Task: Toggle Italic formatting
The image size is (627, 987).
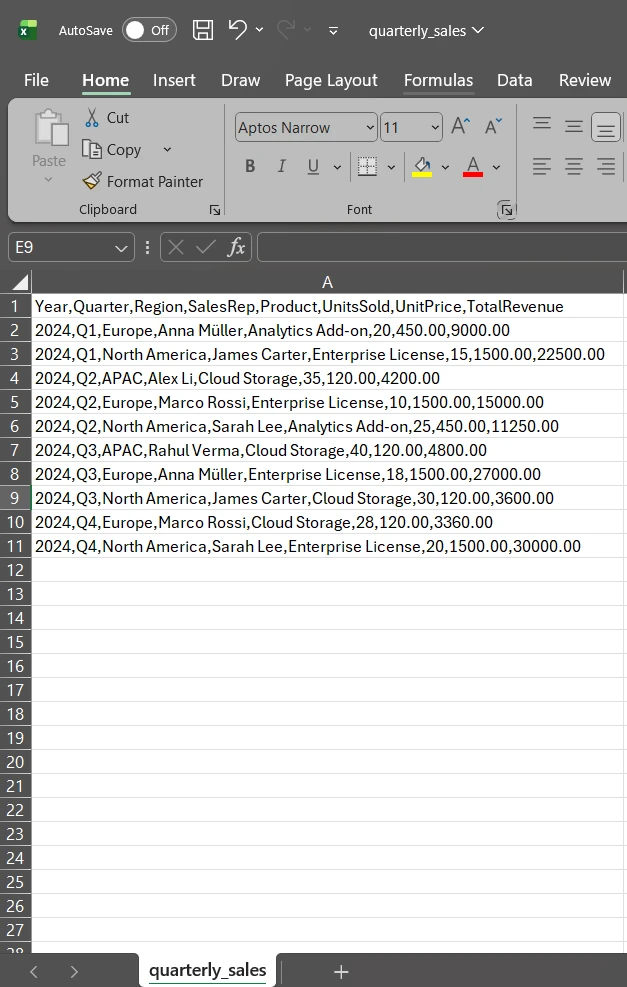Action: tap(282, 166)
